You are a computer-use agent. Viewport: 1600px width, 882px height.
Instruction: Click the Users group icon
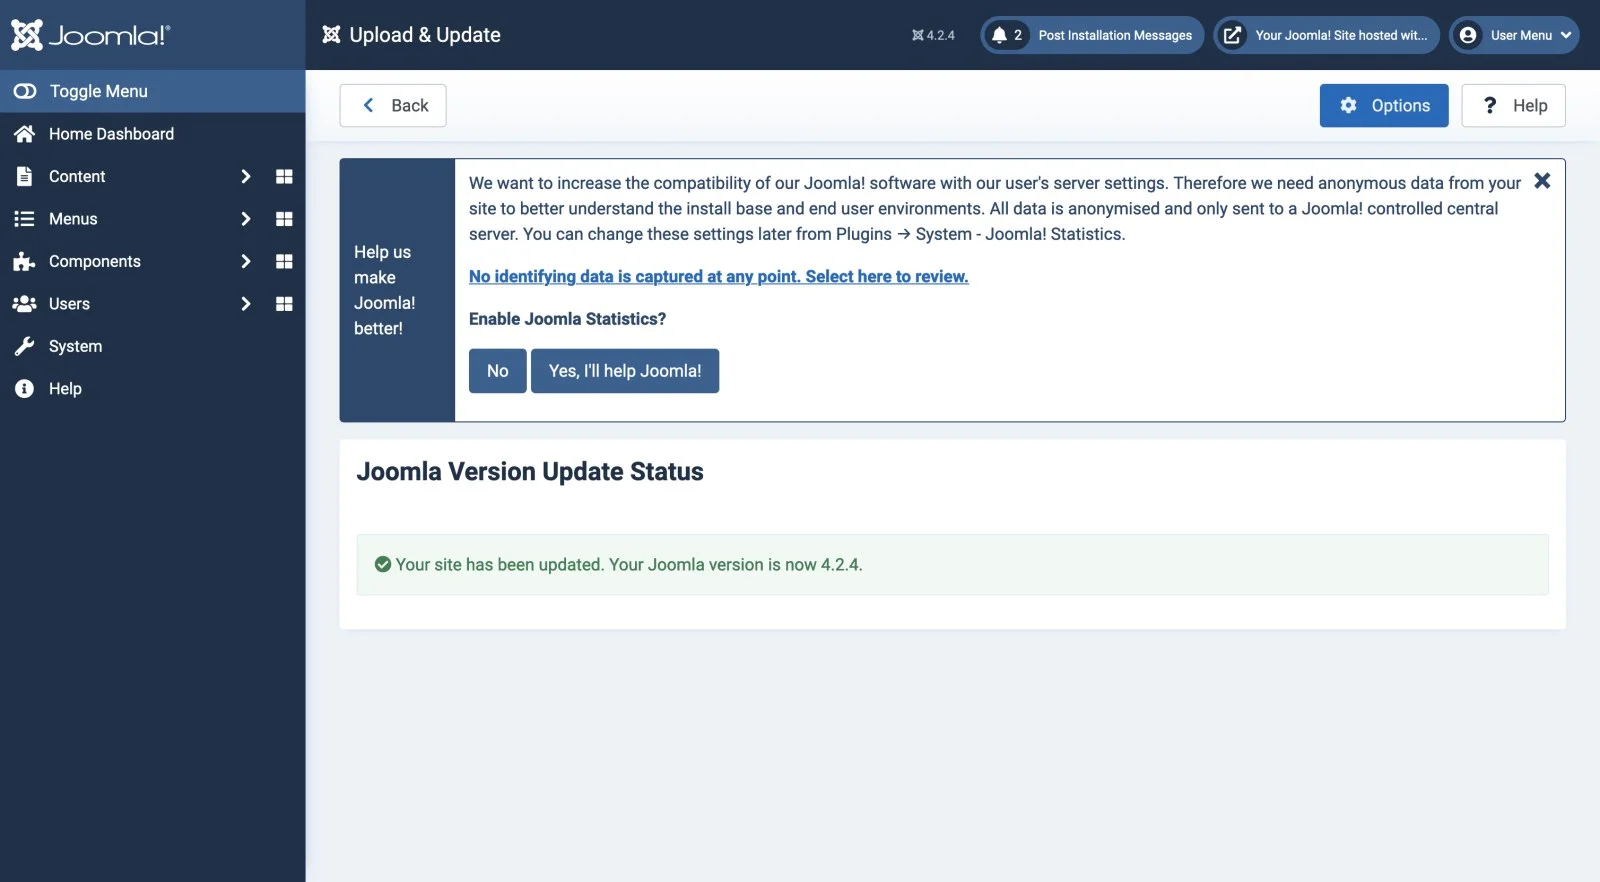24,304
